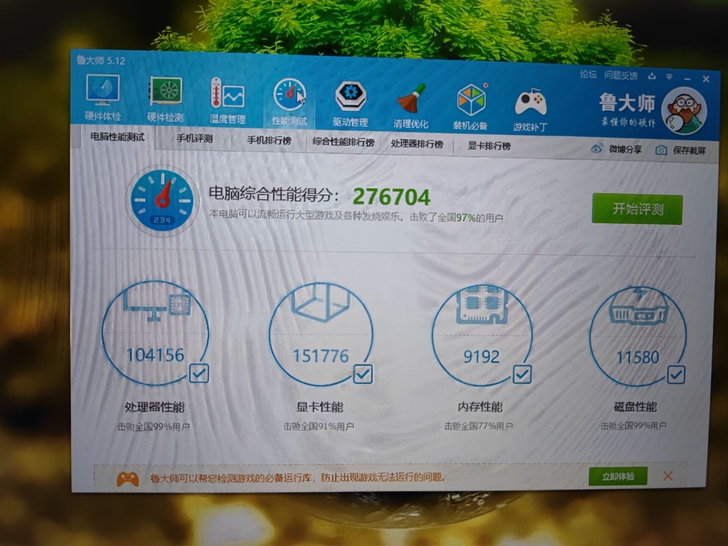Viewport: 728px width, 546px height.
Task: Open the title bar dropdown menu arrow
Action: (x=669, y=77)
